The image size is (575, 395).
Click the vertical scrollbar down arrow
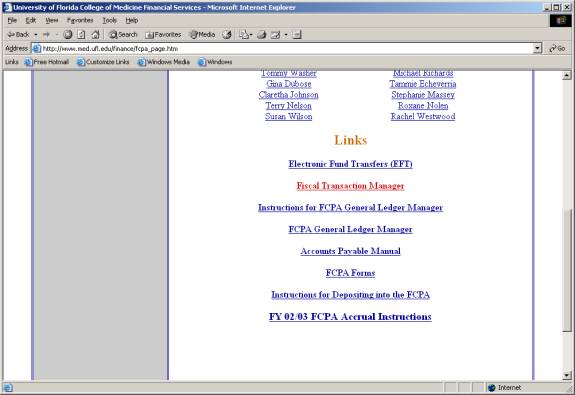click(567, 375)
